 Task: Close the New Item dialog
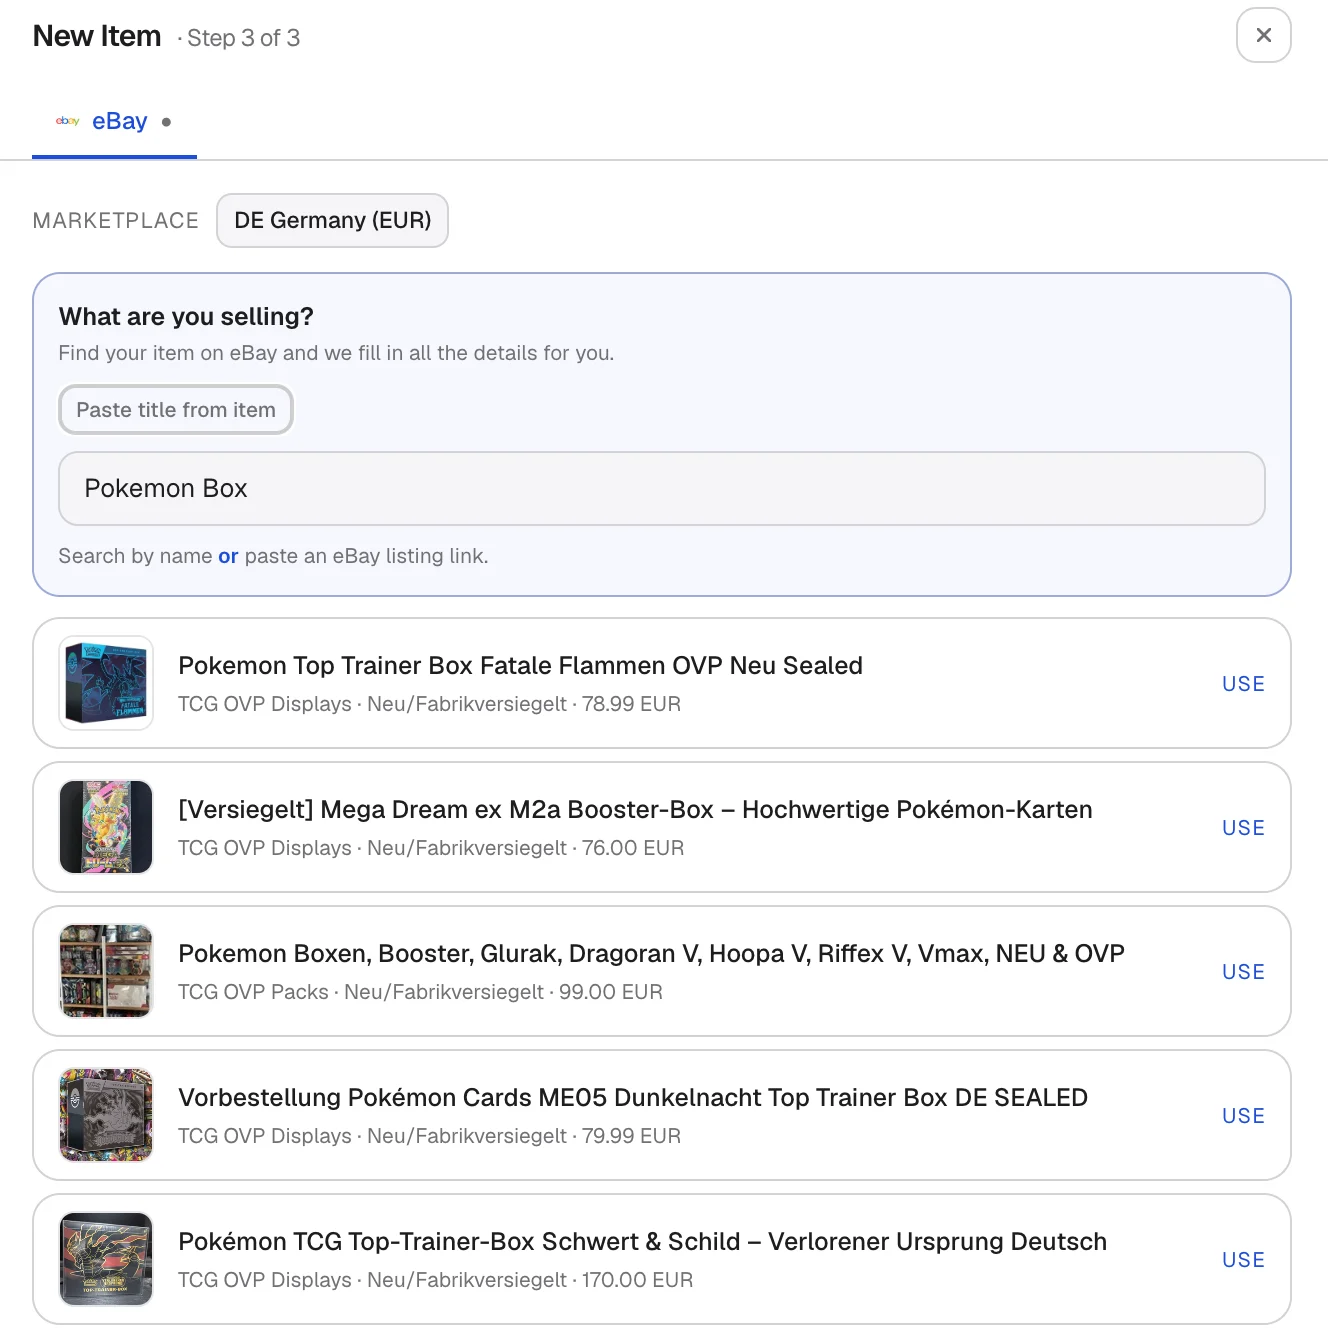point(1263,35)
